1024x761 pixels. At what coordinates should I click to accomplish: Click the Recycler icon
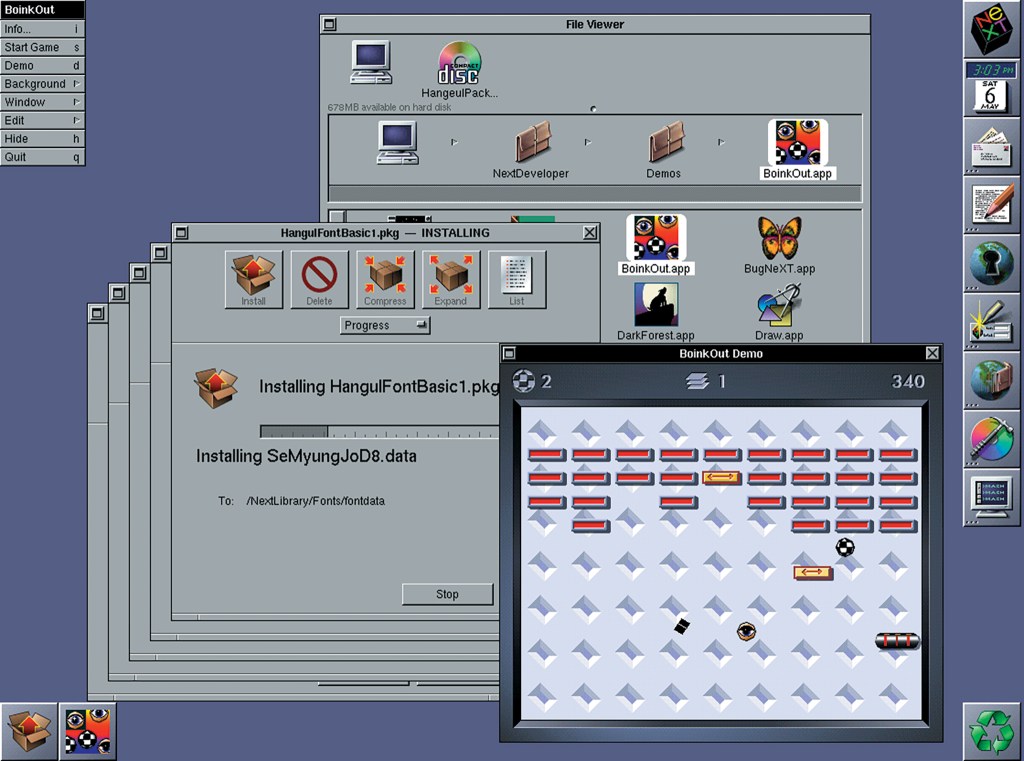point(991,732)
